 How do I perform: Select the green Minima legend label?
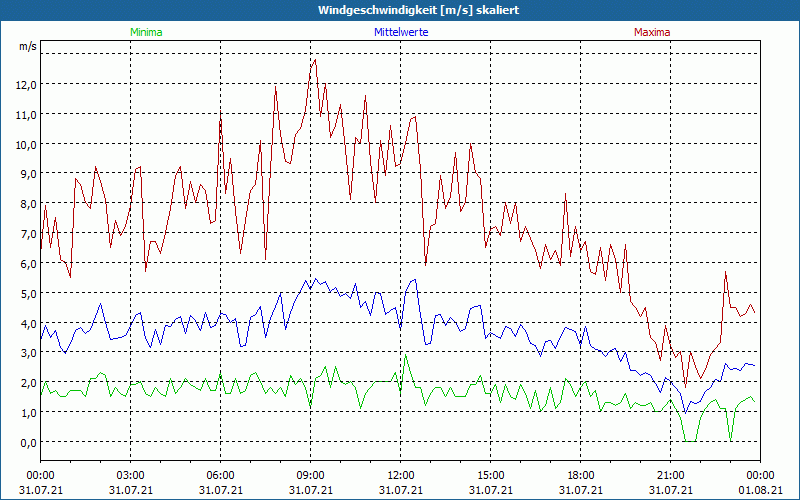pos(146,32)
